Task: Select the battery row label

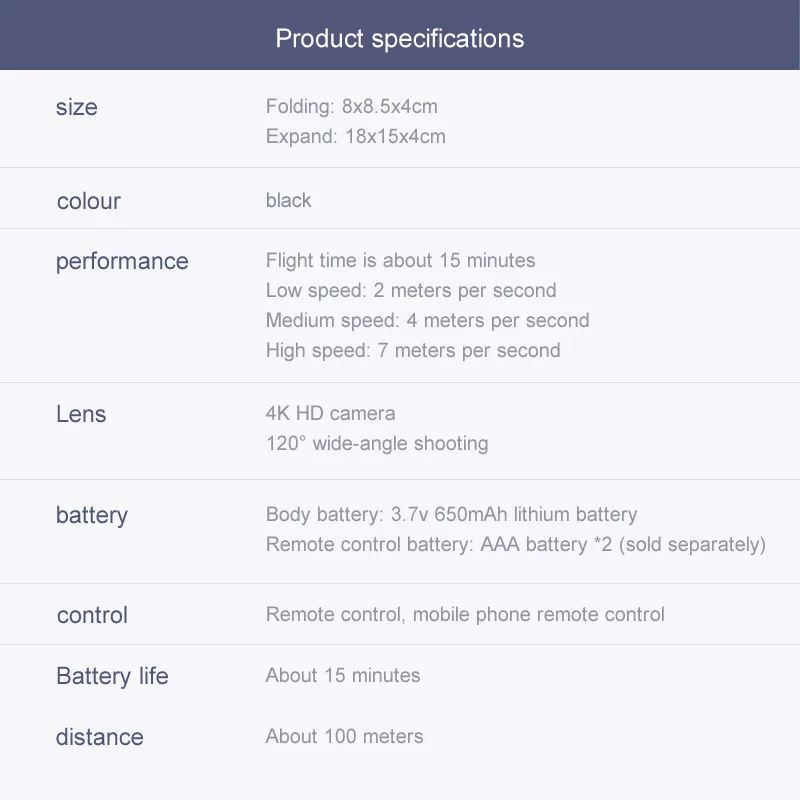Action: click(92, 516)
